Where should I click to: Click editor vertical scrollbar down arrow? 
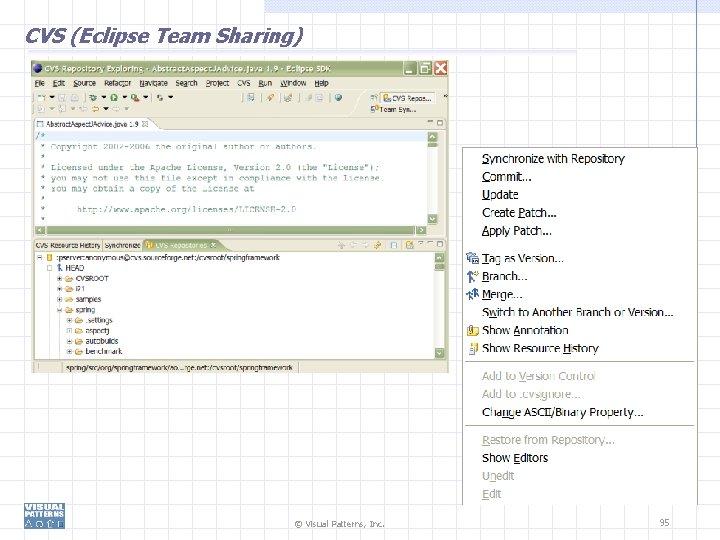(x=433, y=219)
